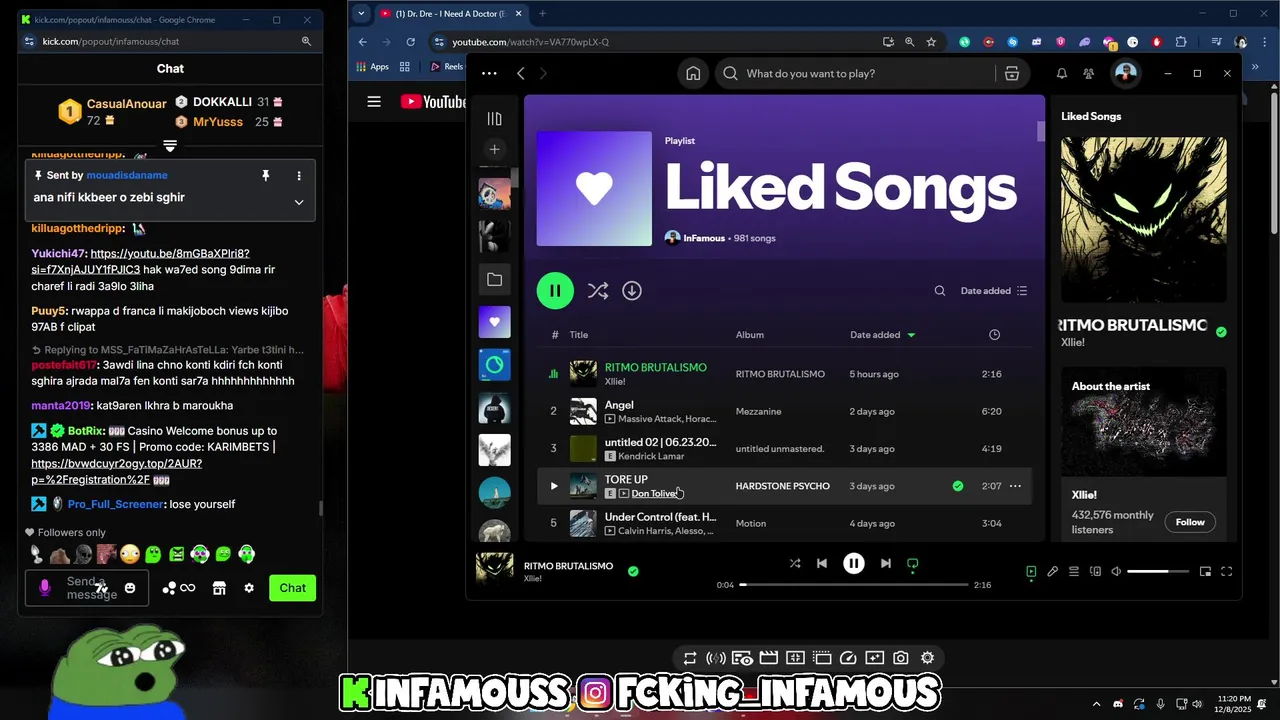Open the camera screenshot overlay icon

[x=901, y=658]
